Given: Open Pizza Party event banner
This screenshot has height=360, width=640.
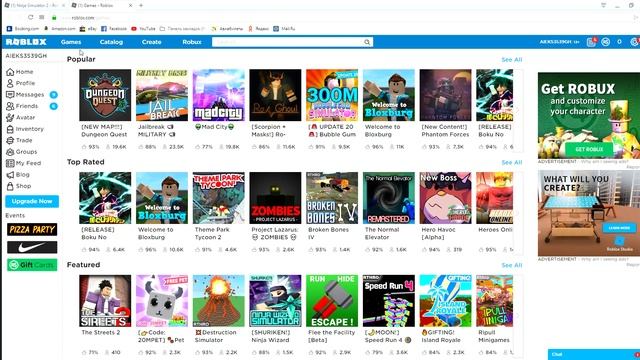Looking at the screenshot, I should coord(32,229).
